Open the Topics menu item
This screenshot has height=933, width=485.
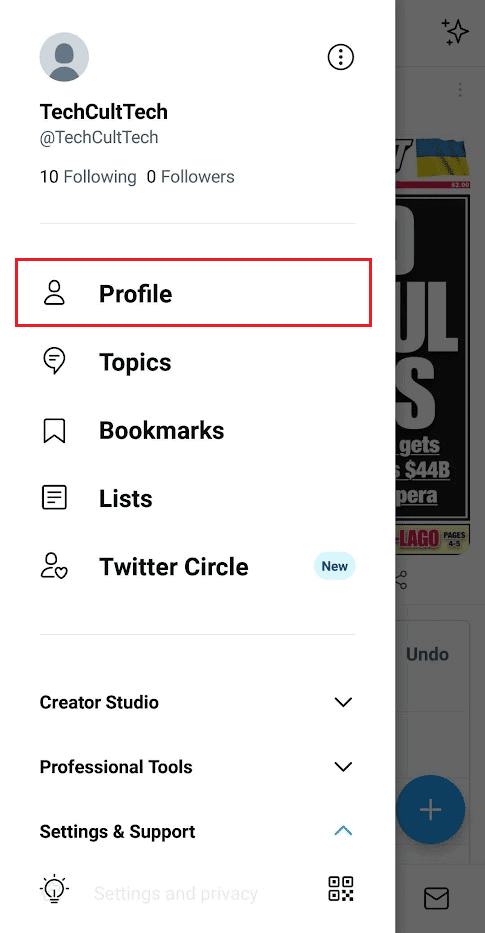pyautogui.click(x=197, y=362)
